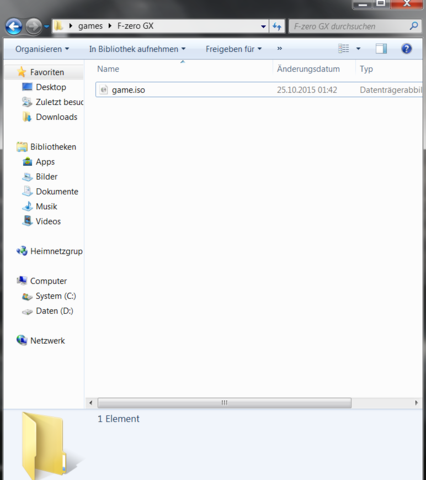Show more toolbar commands chevron

[x=280, y=49]
